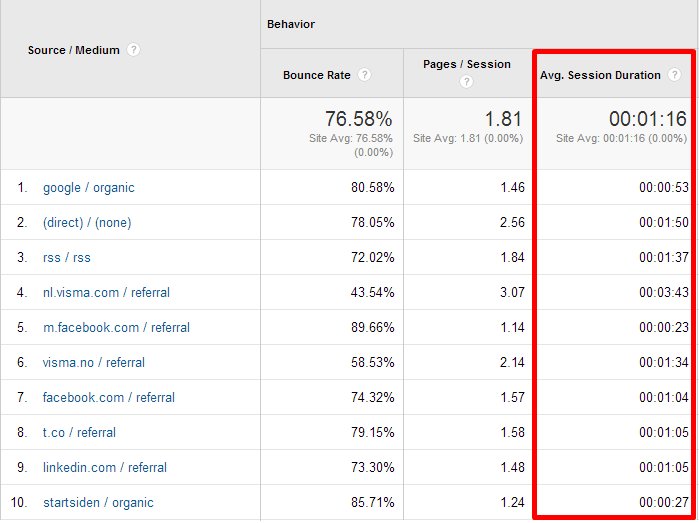Open the visma.no / referral link
The width and height of the screenshot is (699, 523).
coord(94,362)
